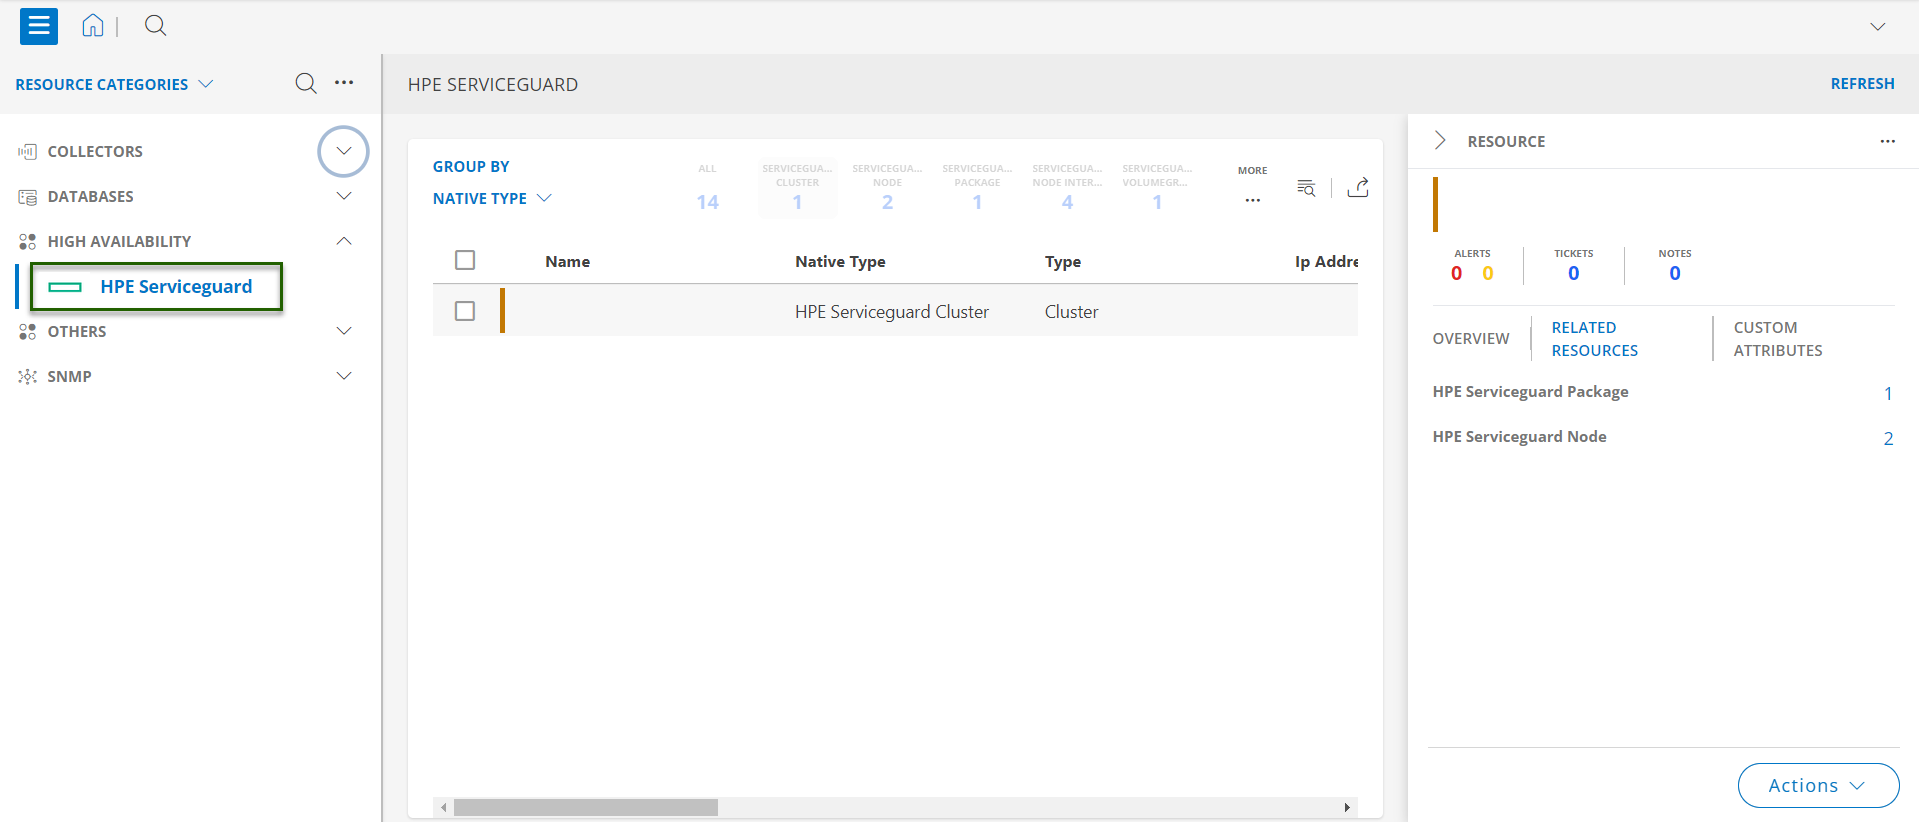
Task: Select the Others category
Action: tap(77, 332)
